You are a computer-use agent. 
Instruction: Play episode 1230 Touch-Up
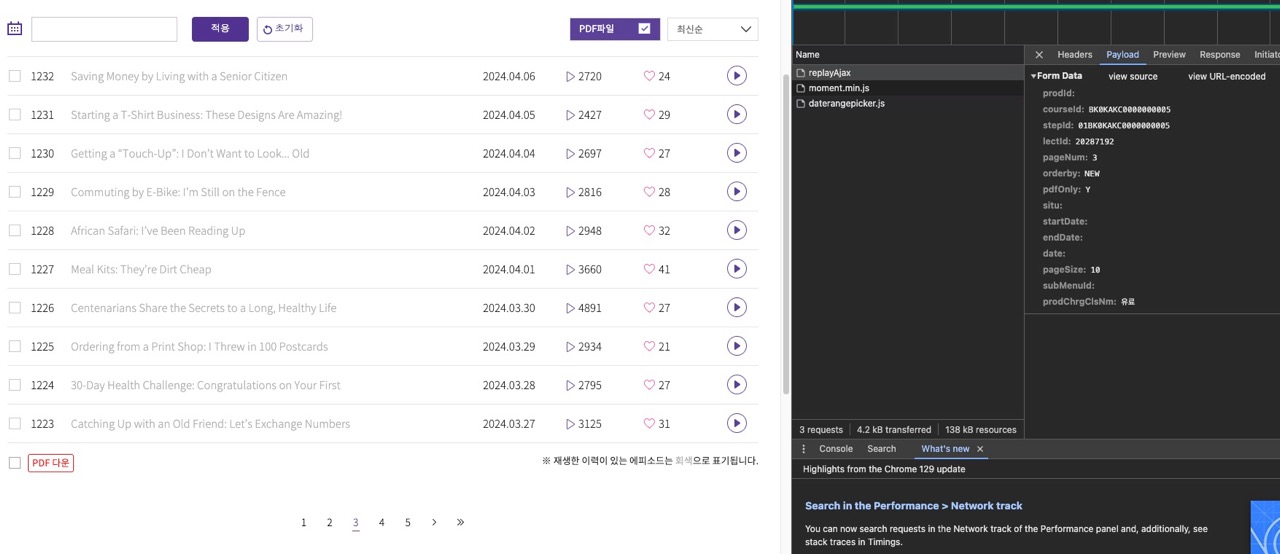click(737, 153)
